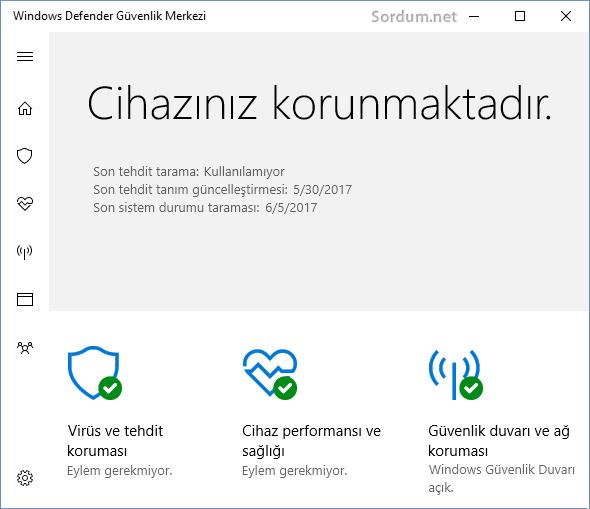This screenshot has width=590, height=509.
Task: Go to Home in sidebar
Action: 25,108
